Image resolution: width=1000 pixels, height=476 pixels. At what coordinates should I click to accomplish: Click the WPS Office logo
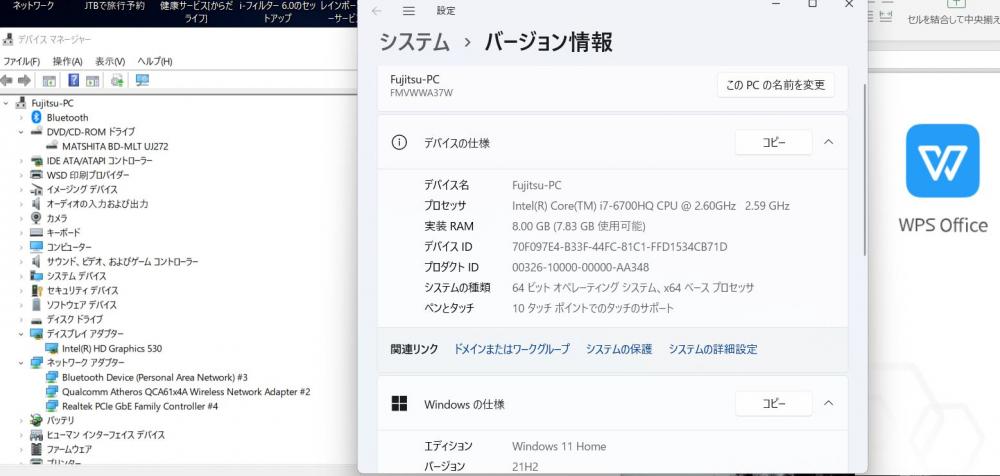(x=942, y=161)
